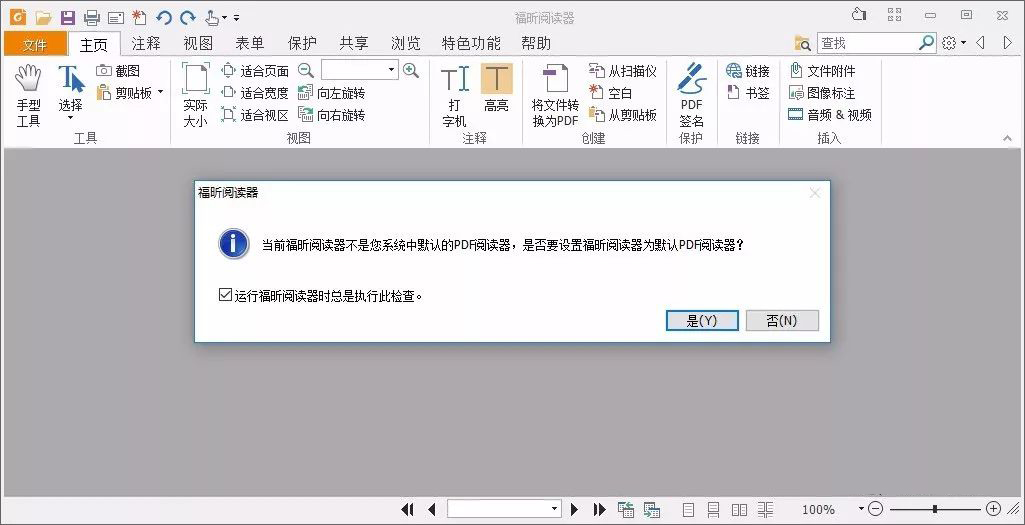Click 是(Y) to set default reader
This screenshot has width=1025, height=525.
(x=702, y=320)
